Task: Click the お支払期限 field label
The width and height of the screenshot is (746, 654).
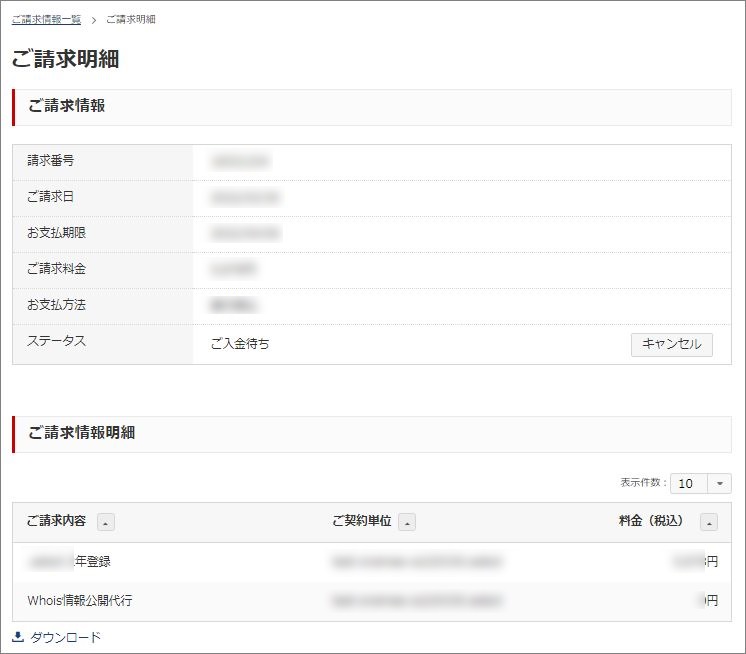Action: point(57,233)
